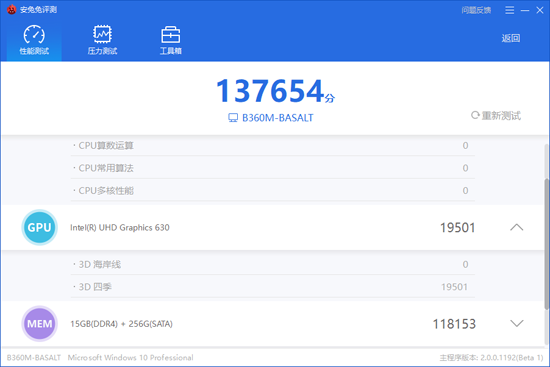Viewport: 550px width, 367px height.
Task: Switch to the 压力测试 stress test tab
Action: tap(102, 40)
